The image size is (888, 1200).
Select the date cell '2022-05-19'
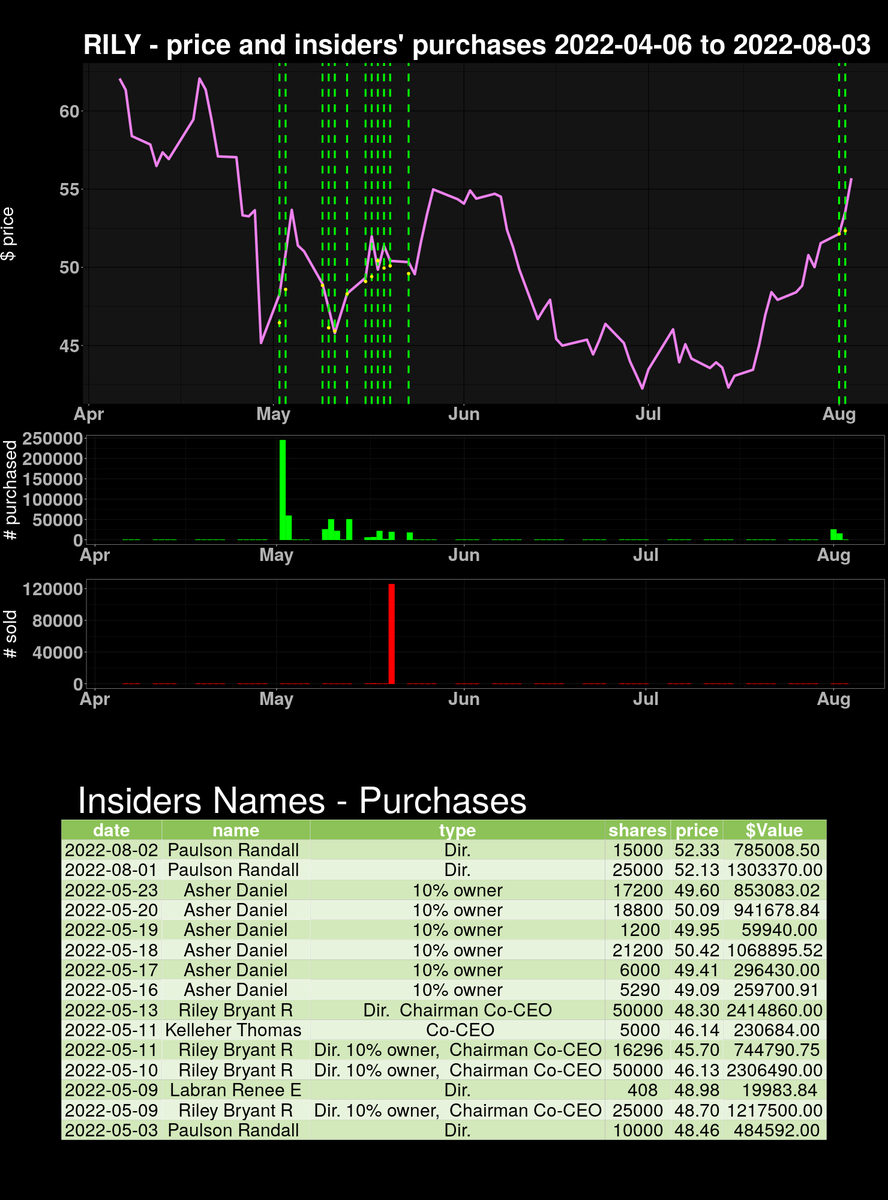112,930
